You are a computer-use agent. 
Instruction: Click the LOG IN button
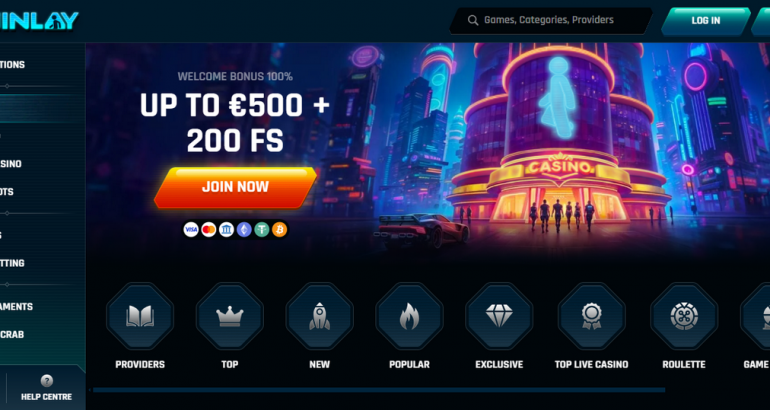706,21
